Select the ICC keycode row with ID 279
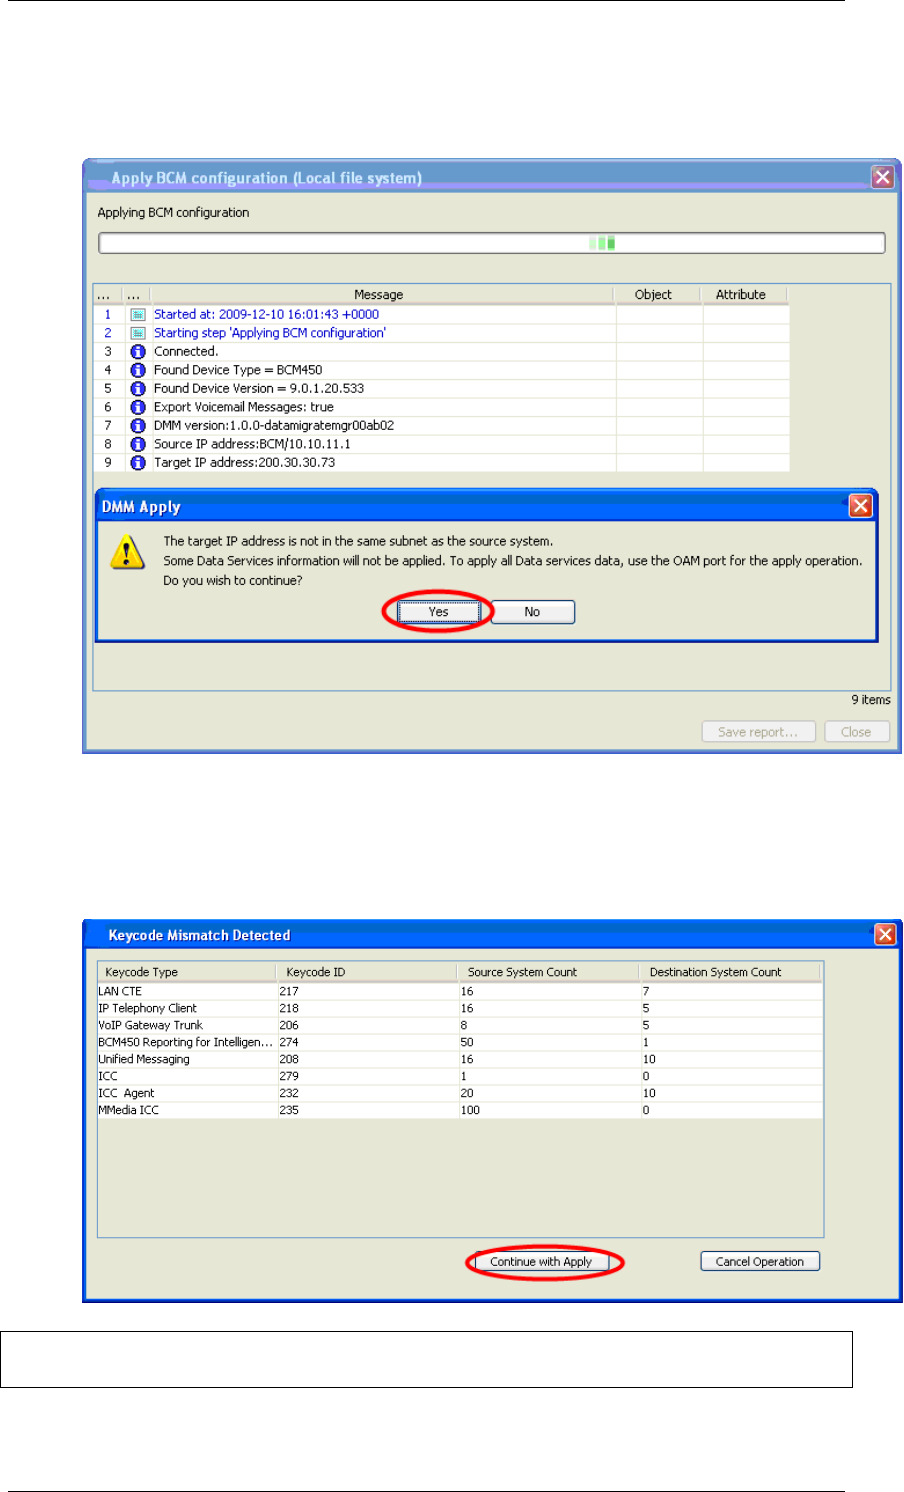This screenshot has width=904, height=1492. tap(460, 1076)
